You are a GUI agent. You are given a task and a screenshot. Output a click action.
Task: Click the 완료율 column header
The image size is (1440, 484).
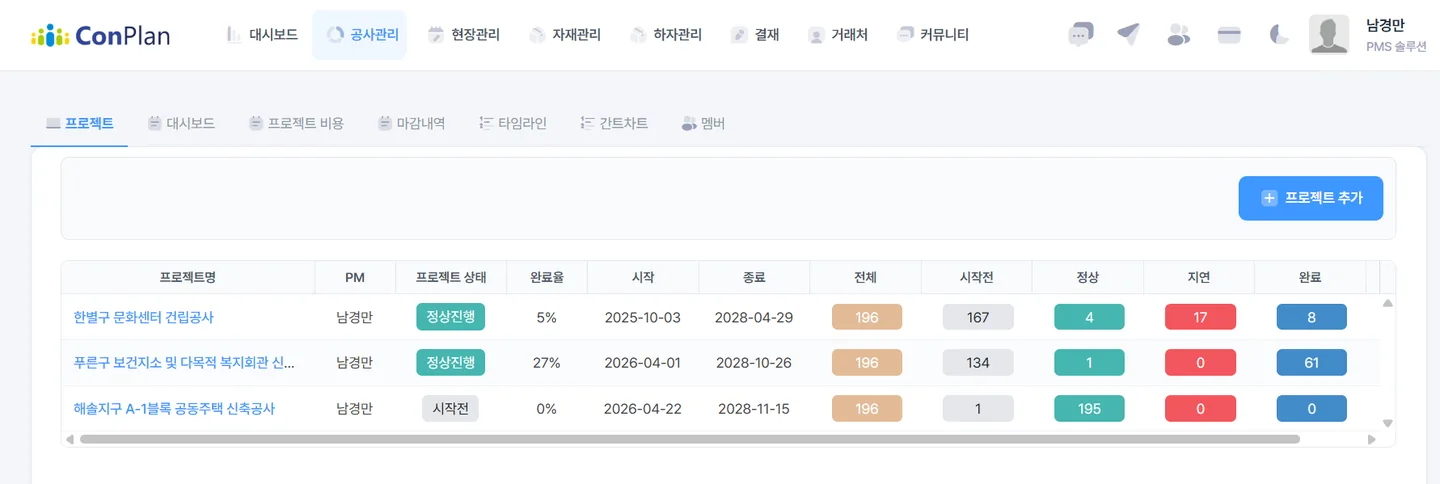(546, 277)
